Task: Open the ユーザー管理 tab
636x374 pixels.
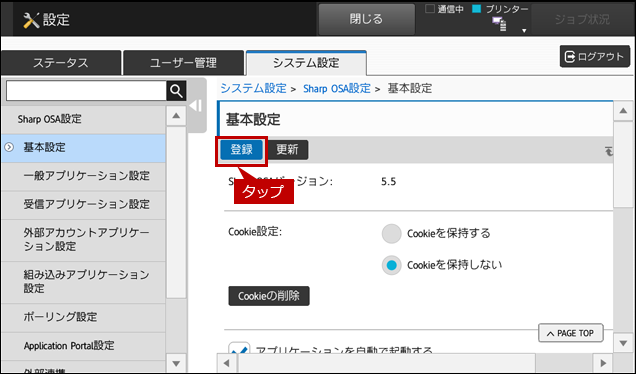Action: (183, 63)
